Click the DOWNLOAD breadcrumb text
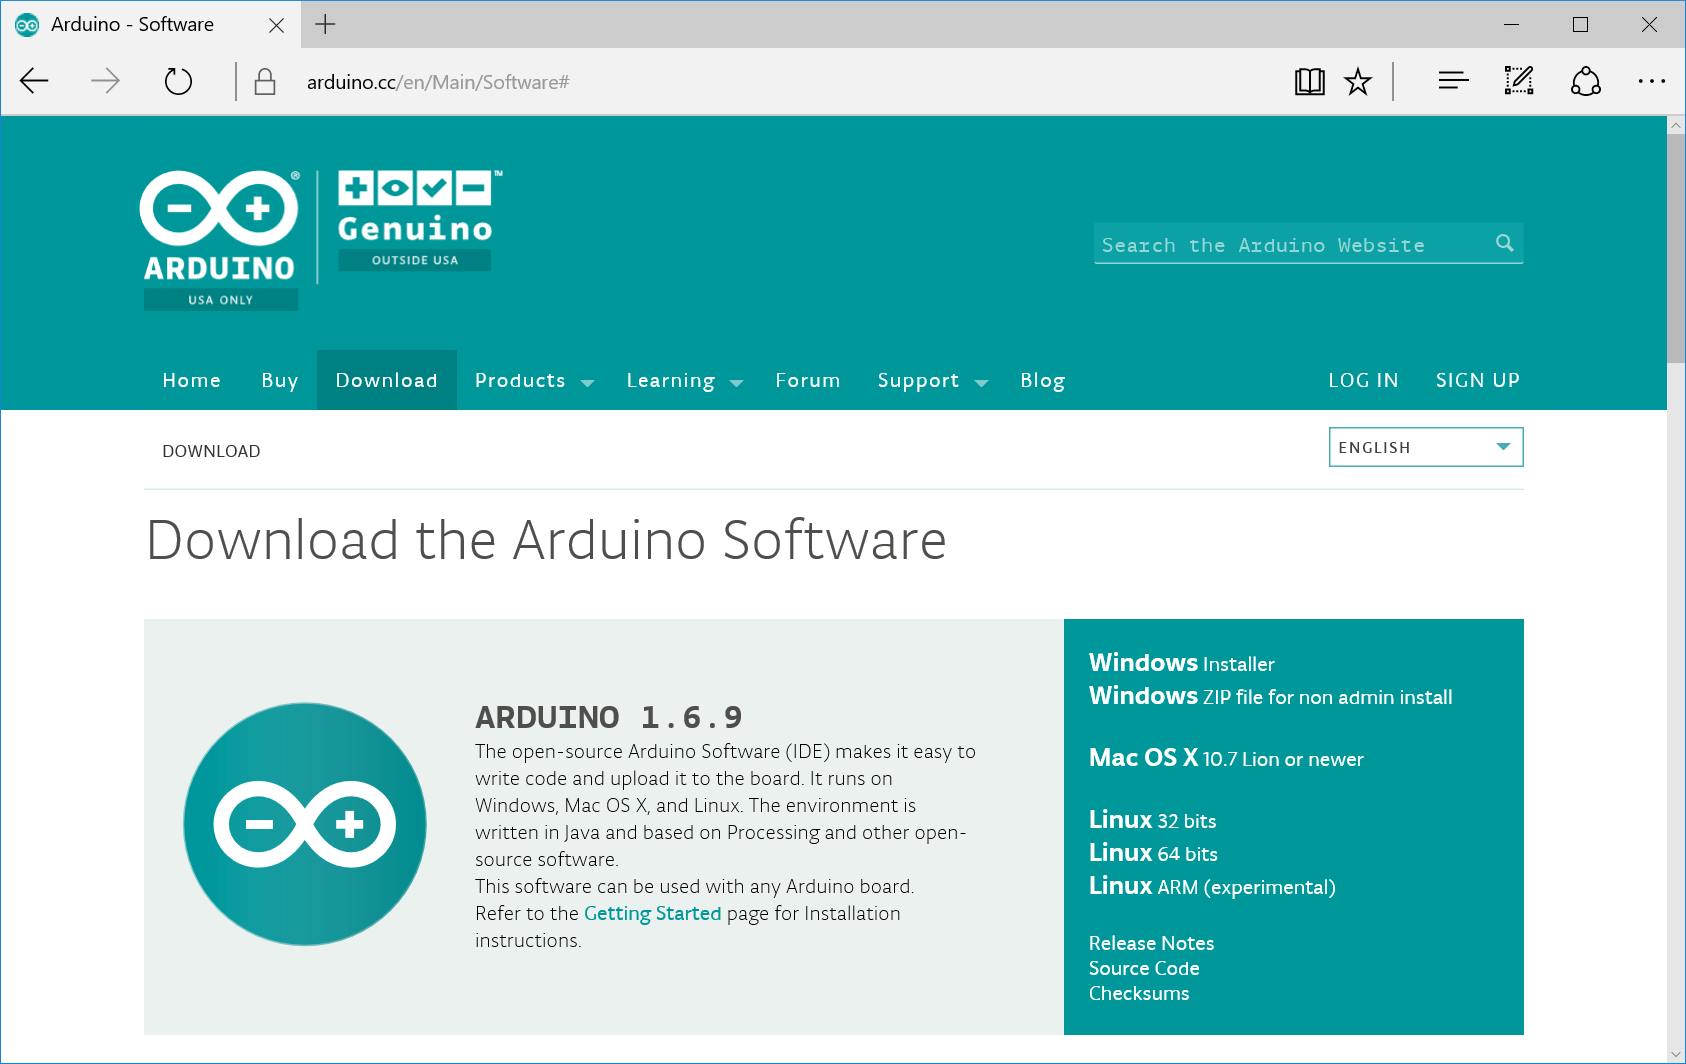 tap(211, 451)
